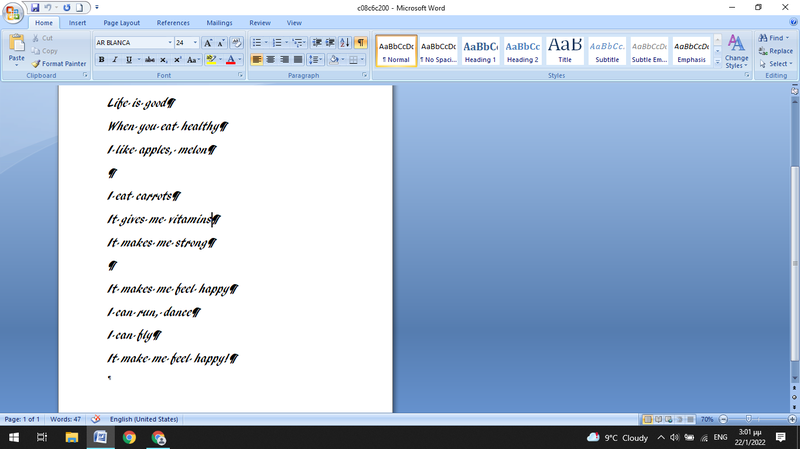Toggle align text left
This screenshot has height=449, width=800.
click(x=256, y=60)
